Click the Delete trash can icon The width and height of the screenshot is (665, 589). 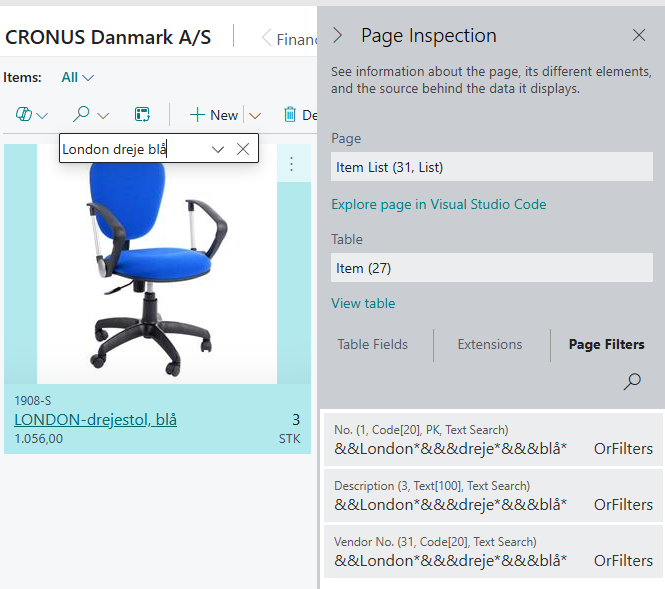coord(290,114)
